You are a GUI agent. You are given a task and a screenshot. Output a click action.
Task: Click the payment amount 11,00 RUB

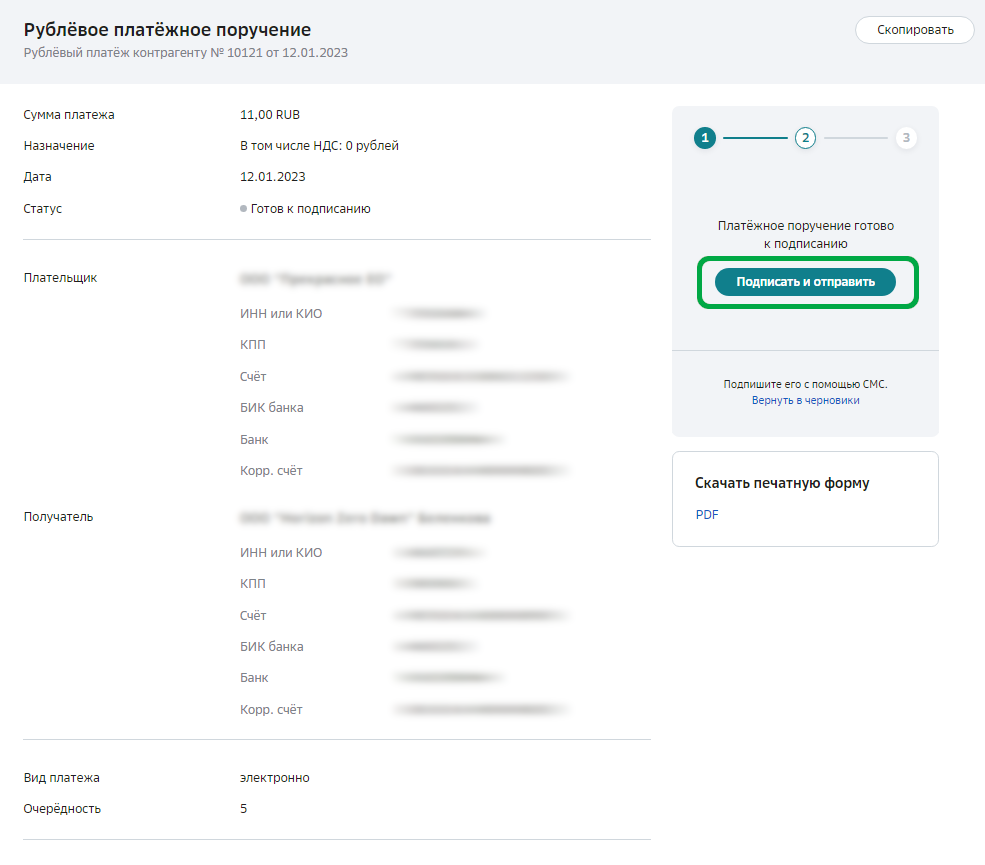click(x=270, y=115)
